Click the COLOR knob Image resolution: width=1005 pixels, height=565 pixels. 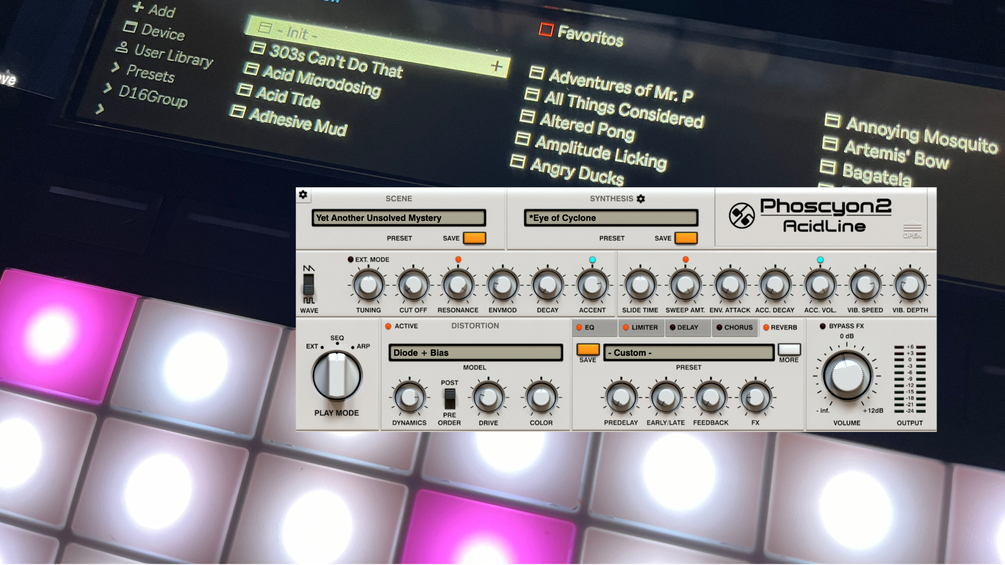(541, 398)
